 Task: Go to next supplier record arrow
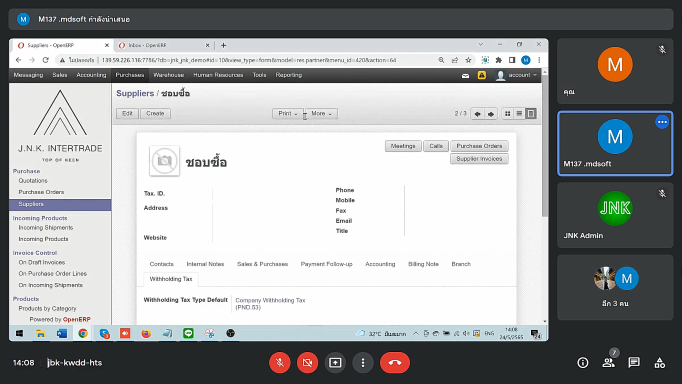pyautogui.click(x=491, y=114)
